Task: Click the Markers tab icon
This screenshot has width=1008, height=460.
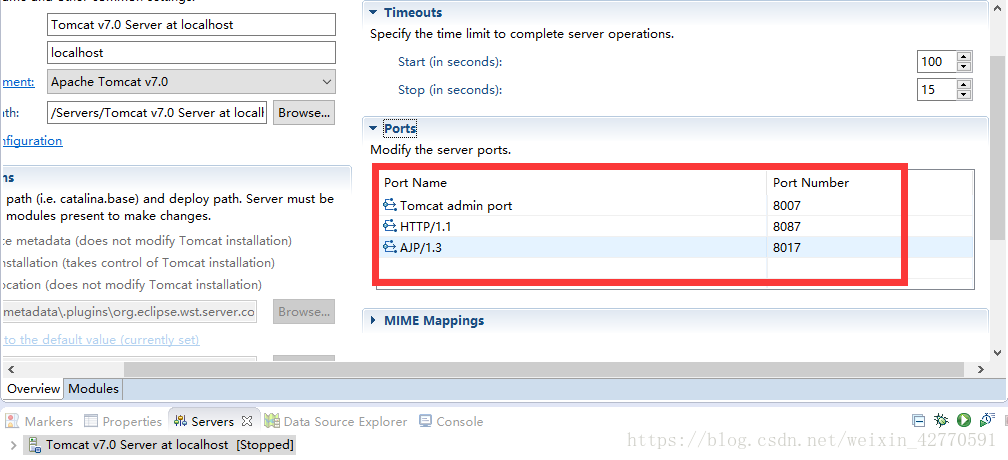Action: click(13, 421)
